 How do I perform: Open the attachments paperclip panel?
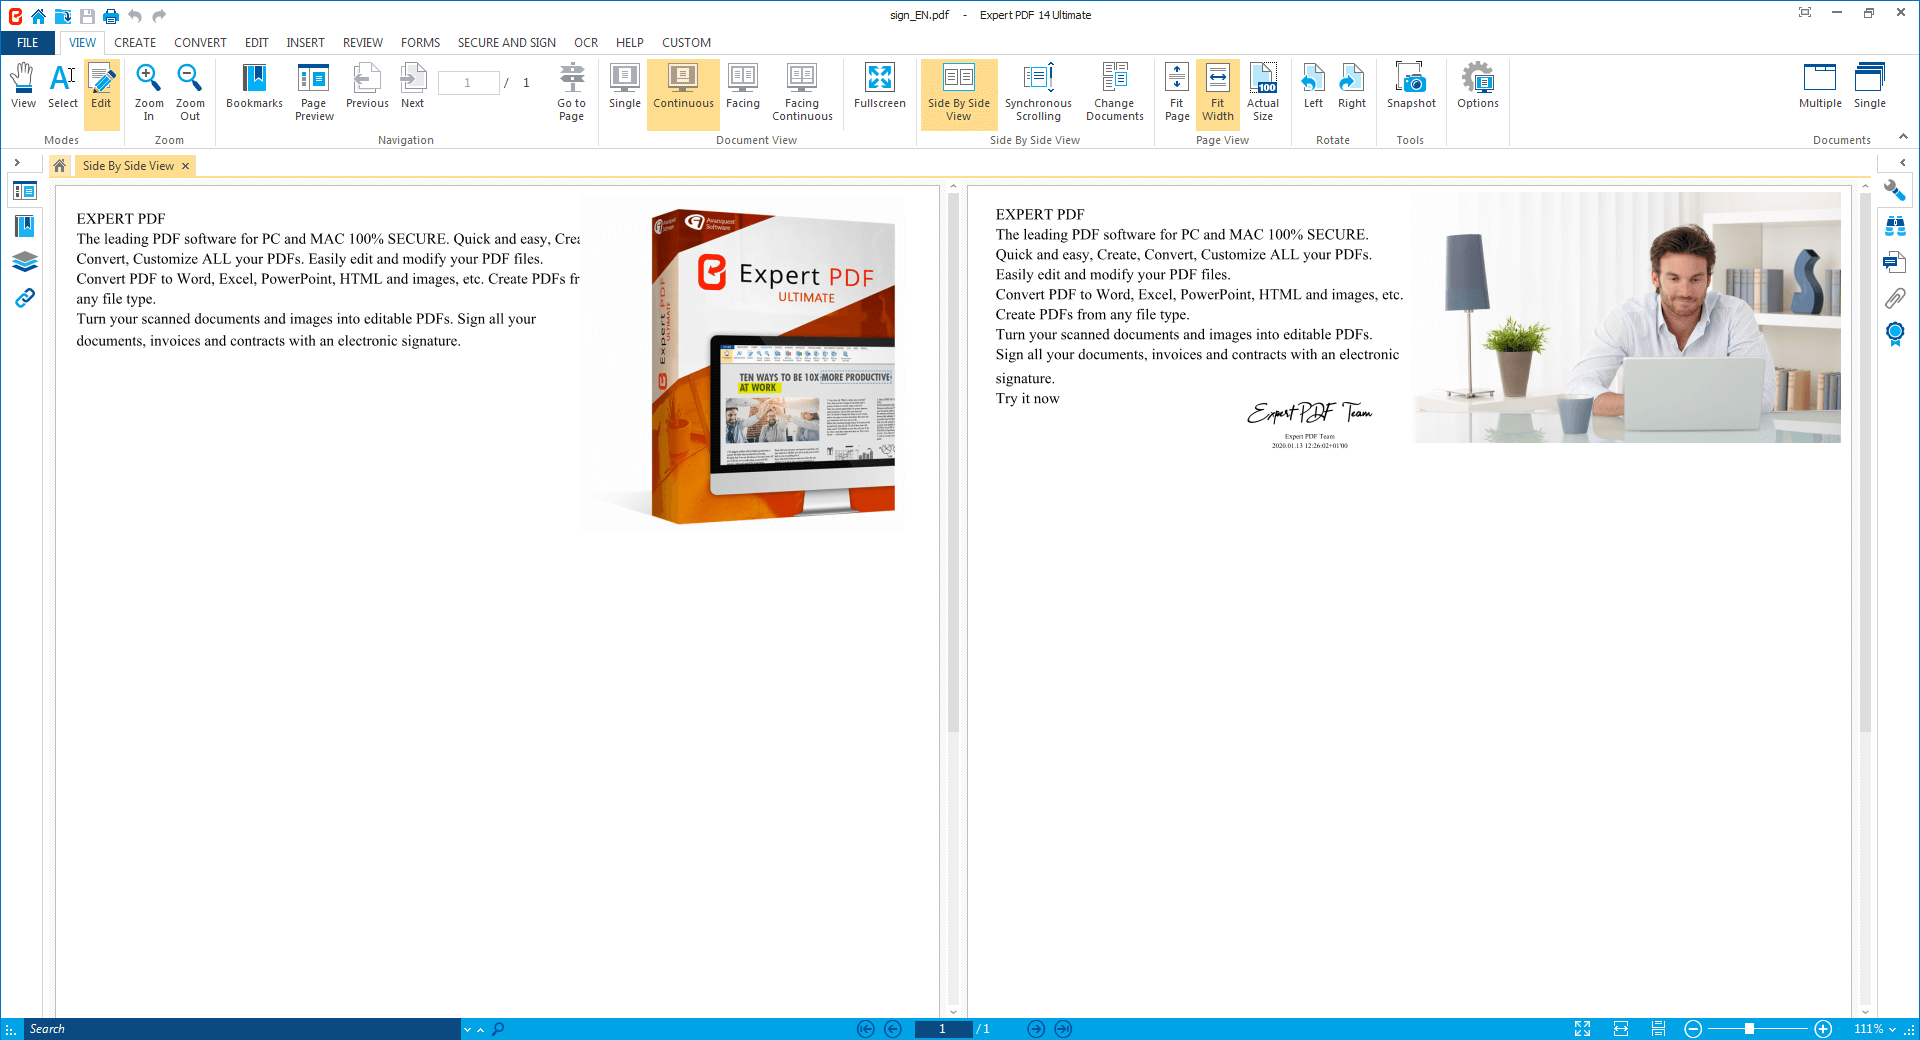1895,298
